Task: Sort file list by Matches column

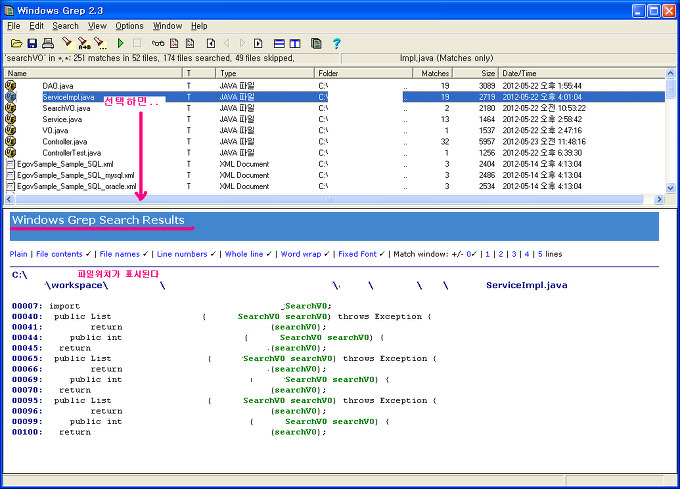Action: pos(432,73)
